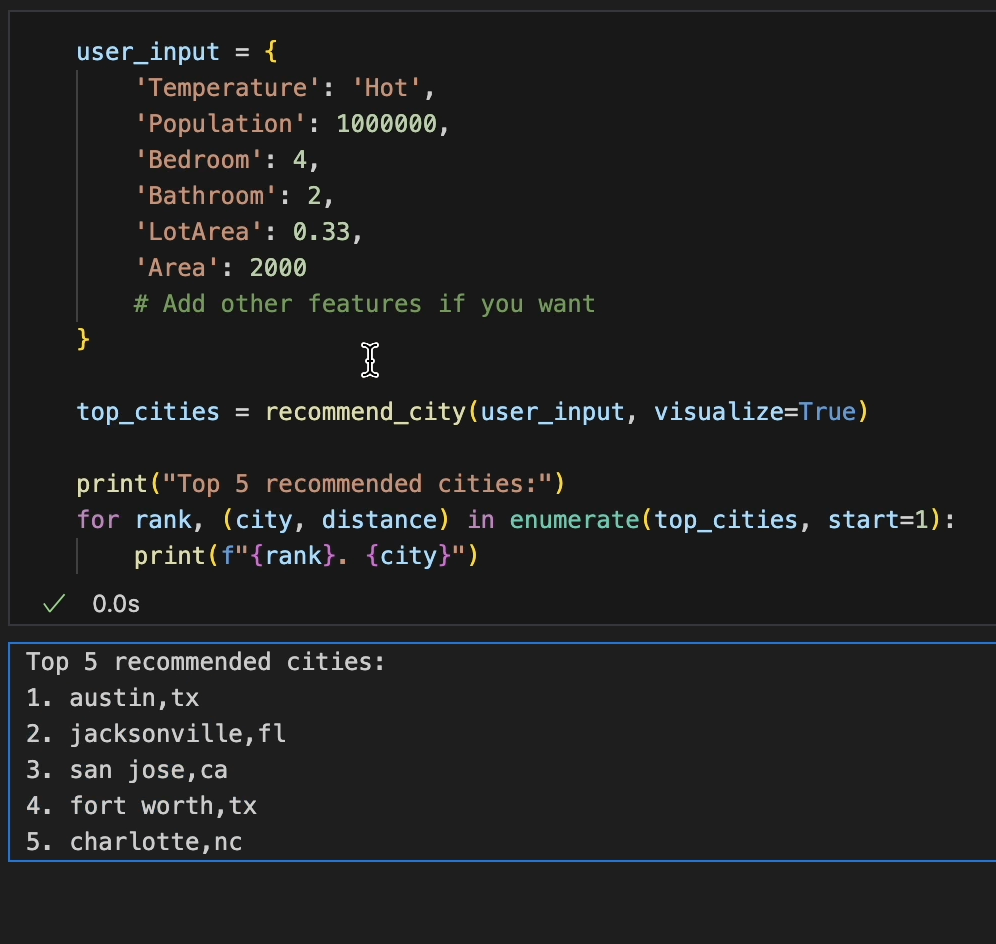Viewport: 996px width, 944px height.
Task: Click the austin,tx output line
Action: click(134, 698)
